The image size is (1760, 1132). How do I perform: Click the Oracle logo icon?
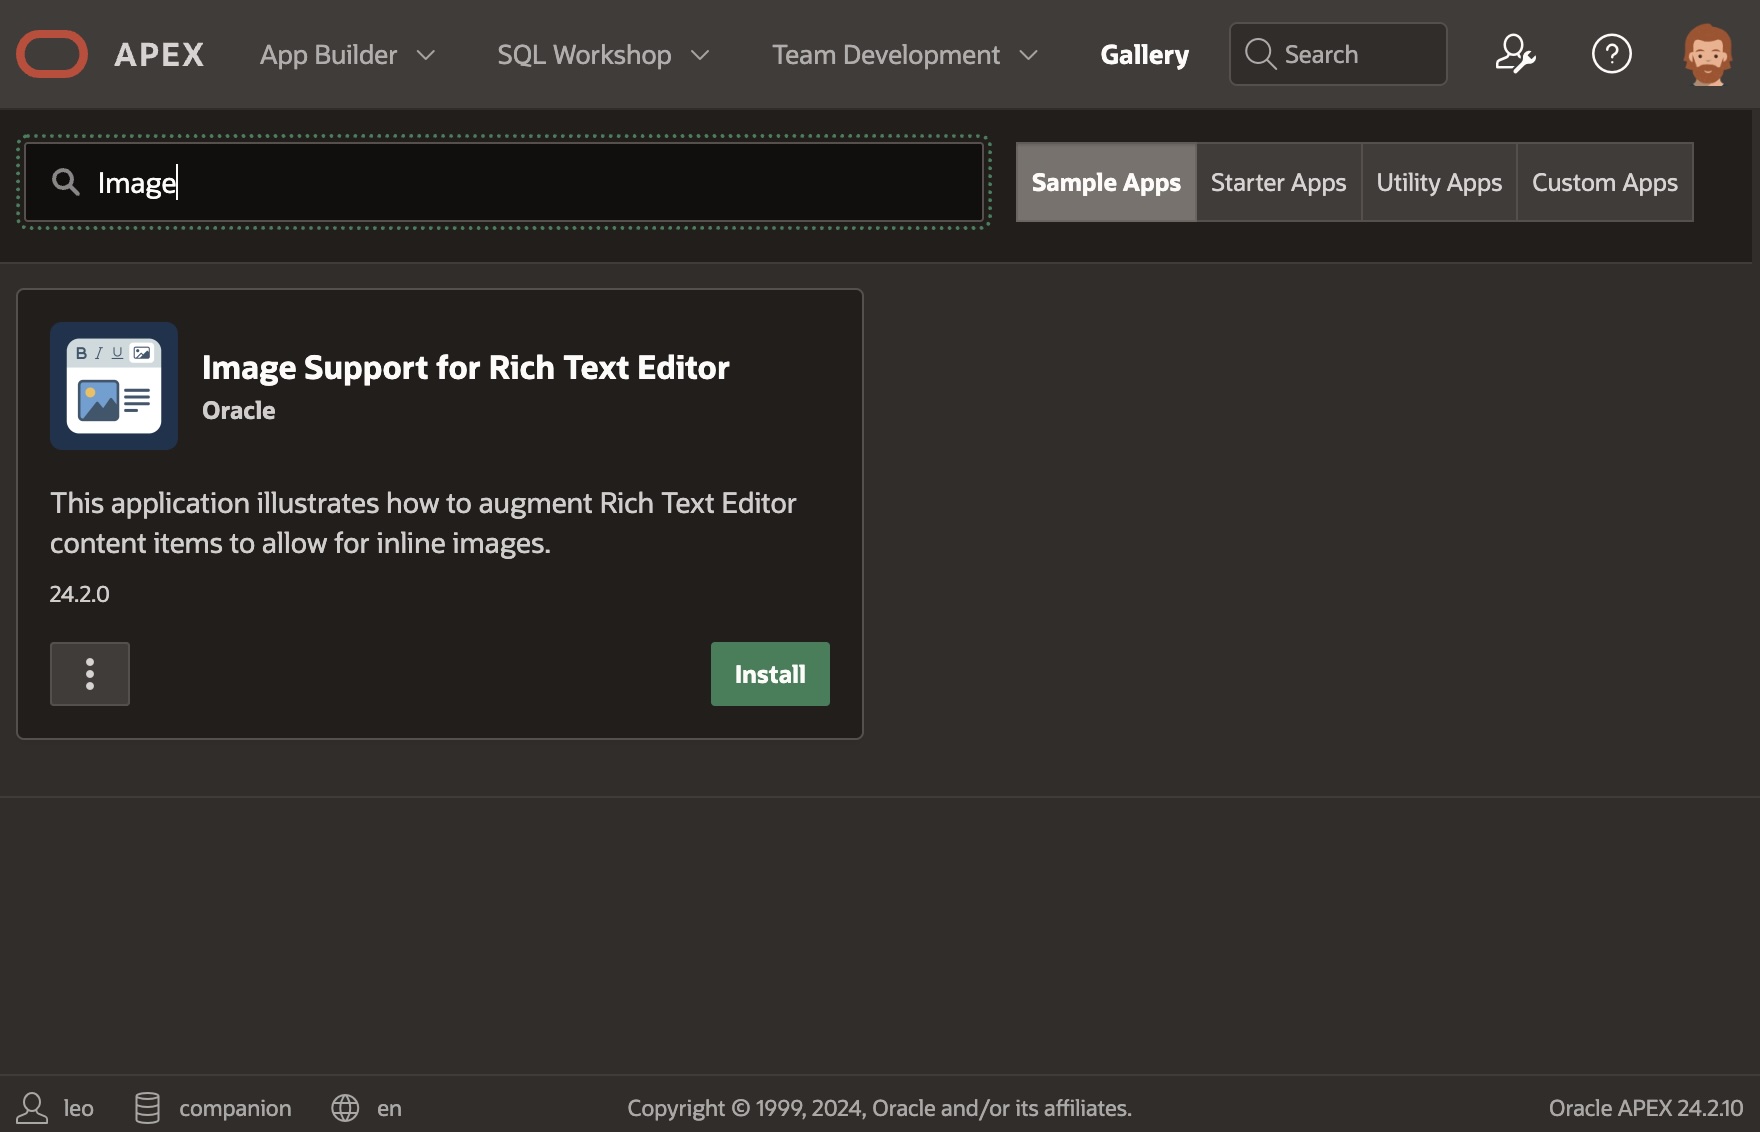[52, 54]
